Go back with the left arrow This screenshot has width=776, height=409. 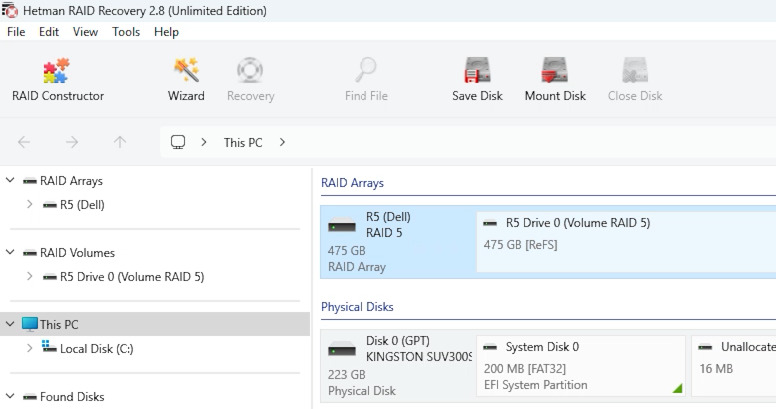pos(24,143)
